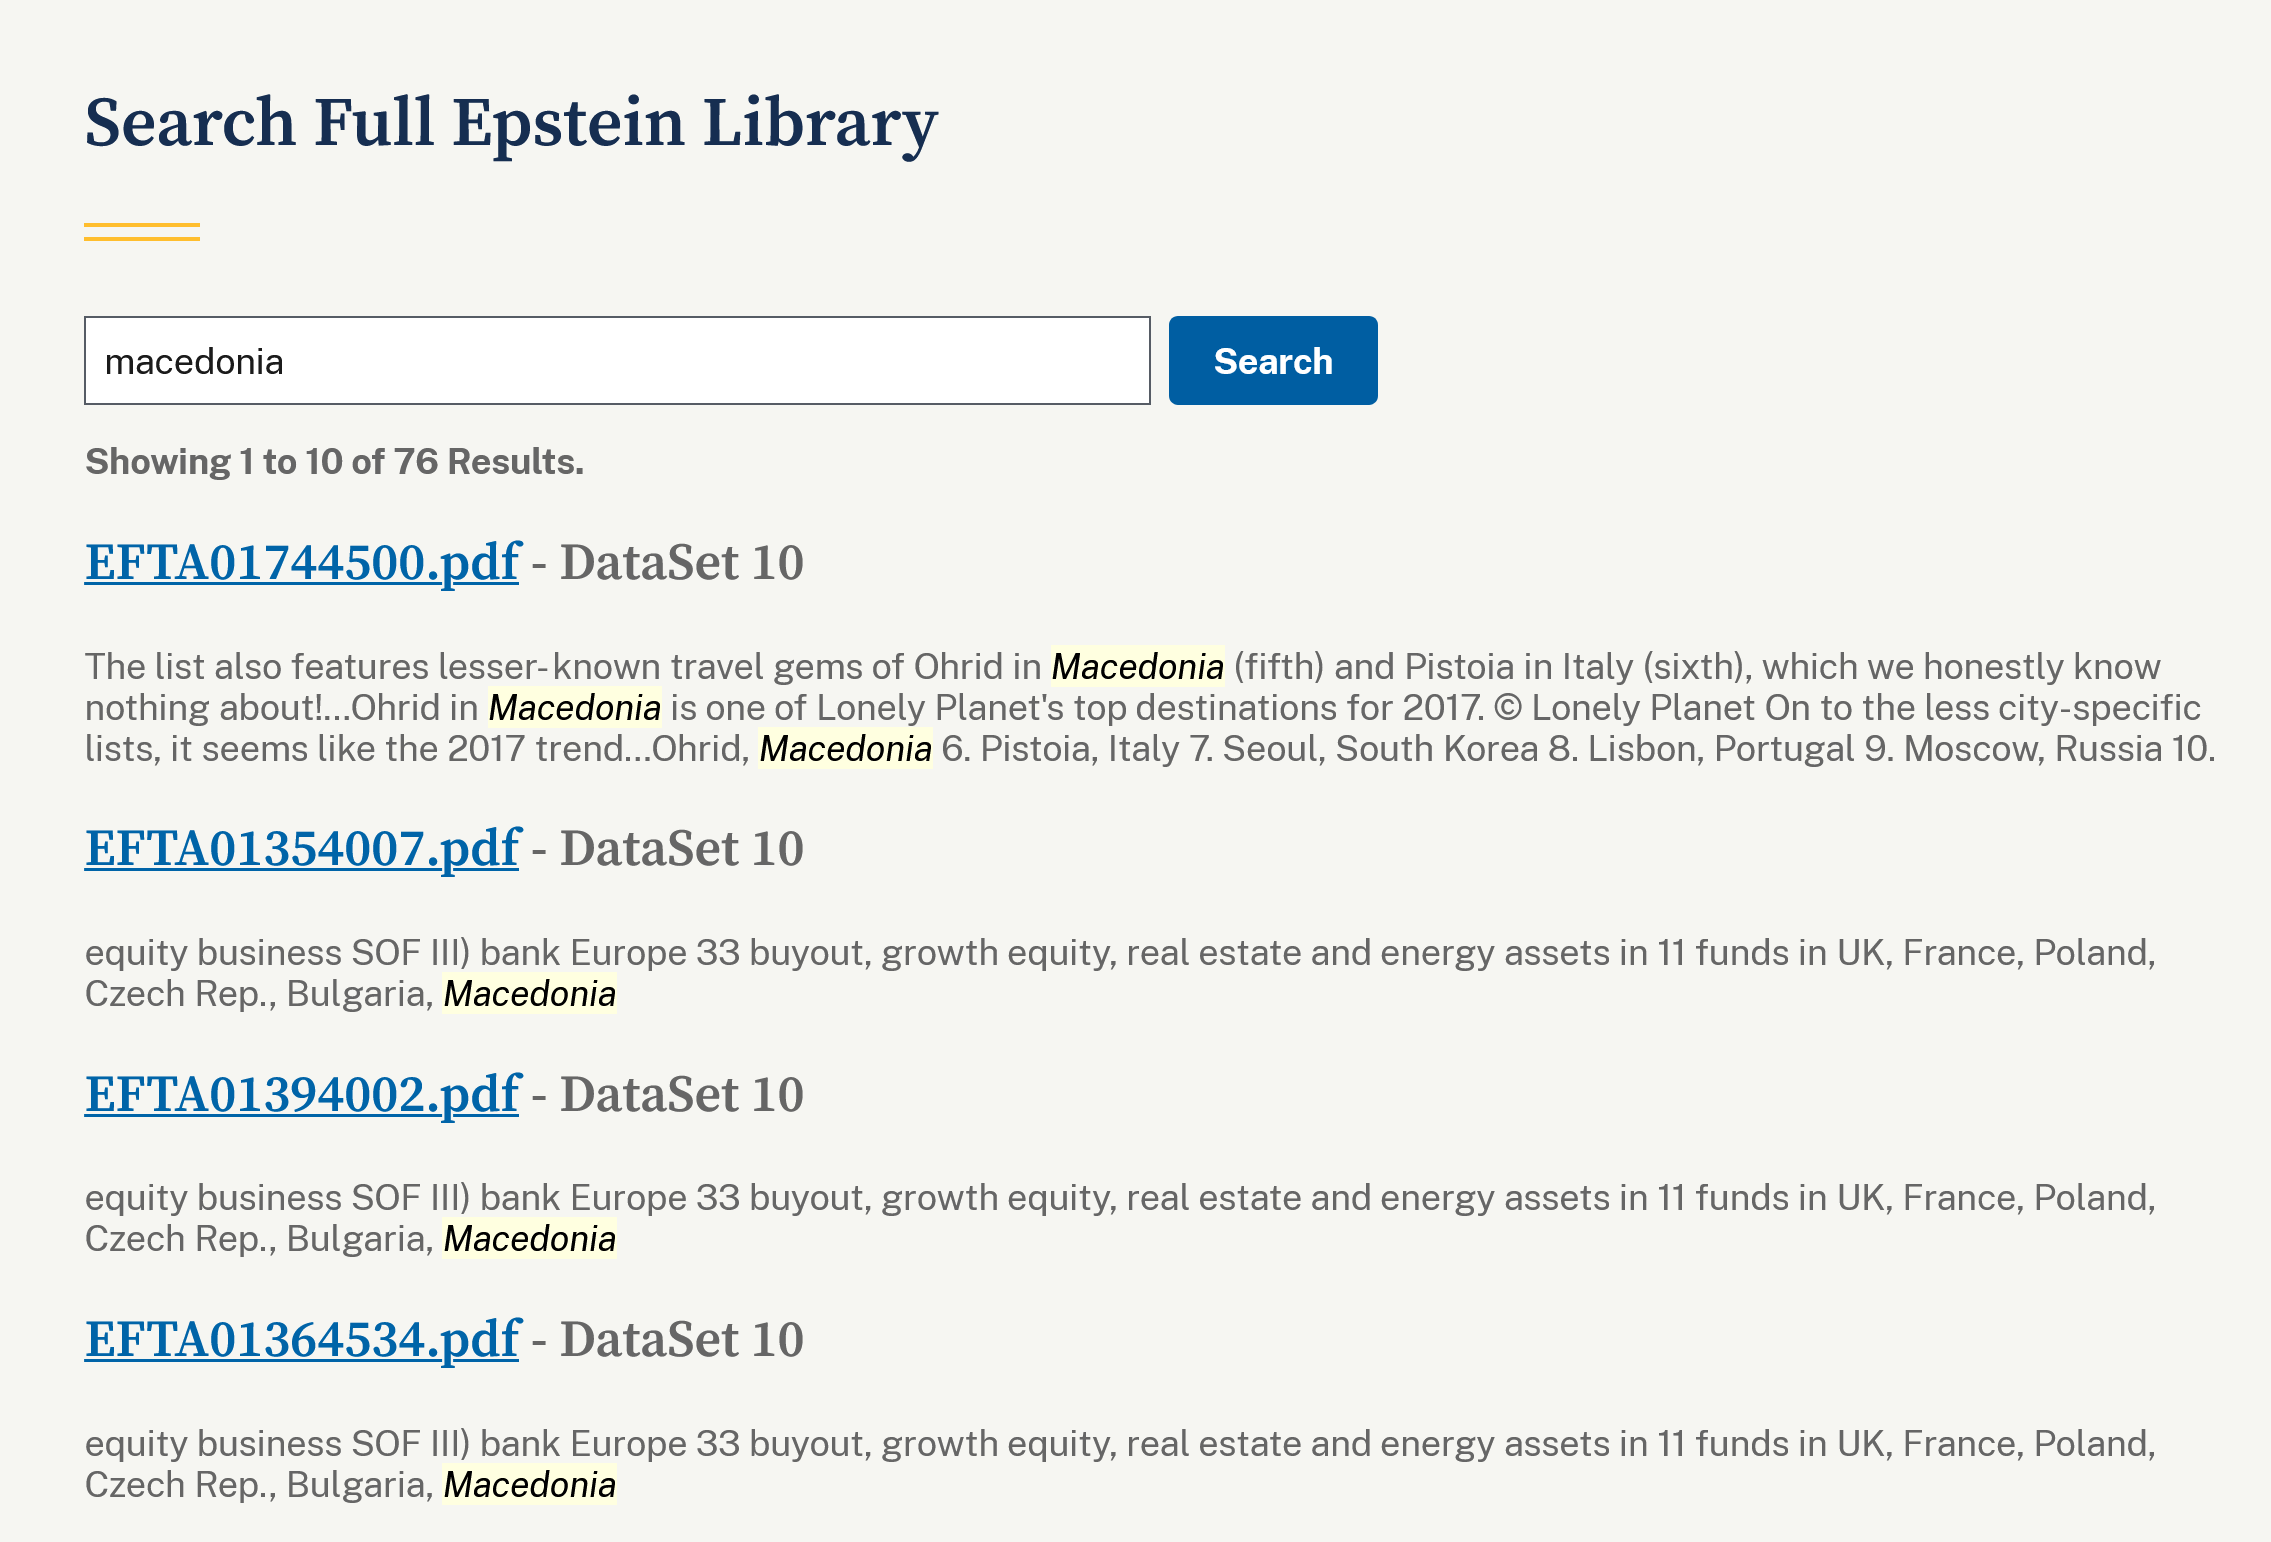Screen dimensions: 2271x1542
Task: Click the DataSet 10 label beside EFTA01354007.pdf
Action: pyautogui.click(x=681, y=848)
